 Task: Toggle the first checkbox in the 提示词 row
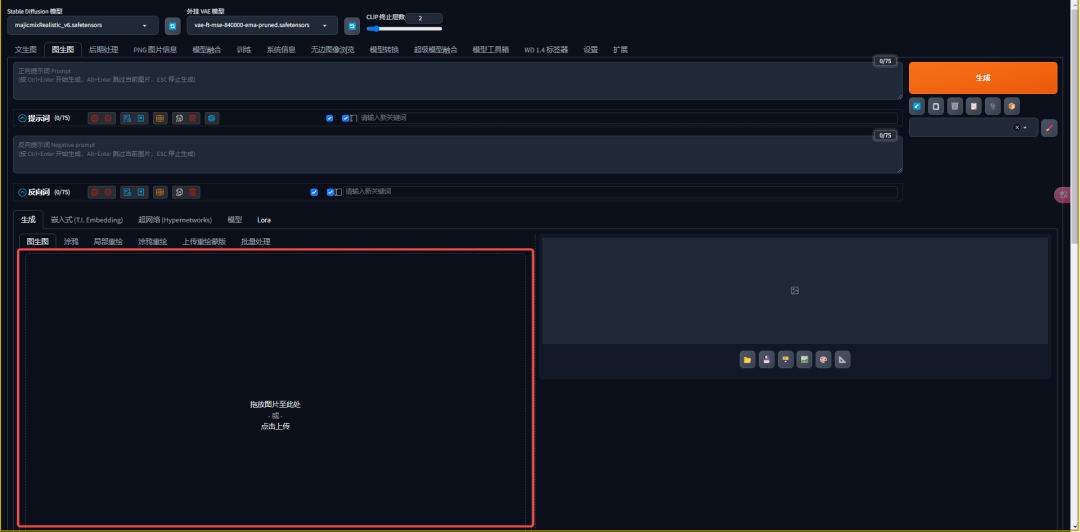329,119
